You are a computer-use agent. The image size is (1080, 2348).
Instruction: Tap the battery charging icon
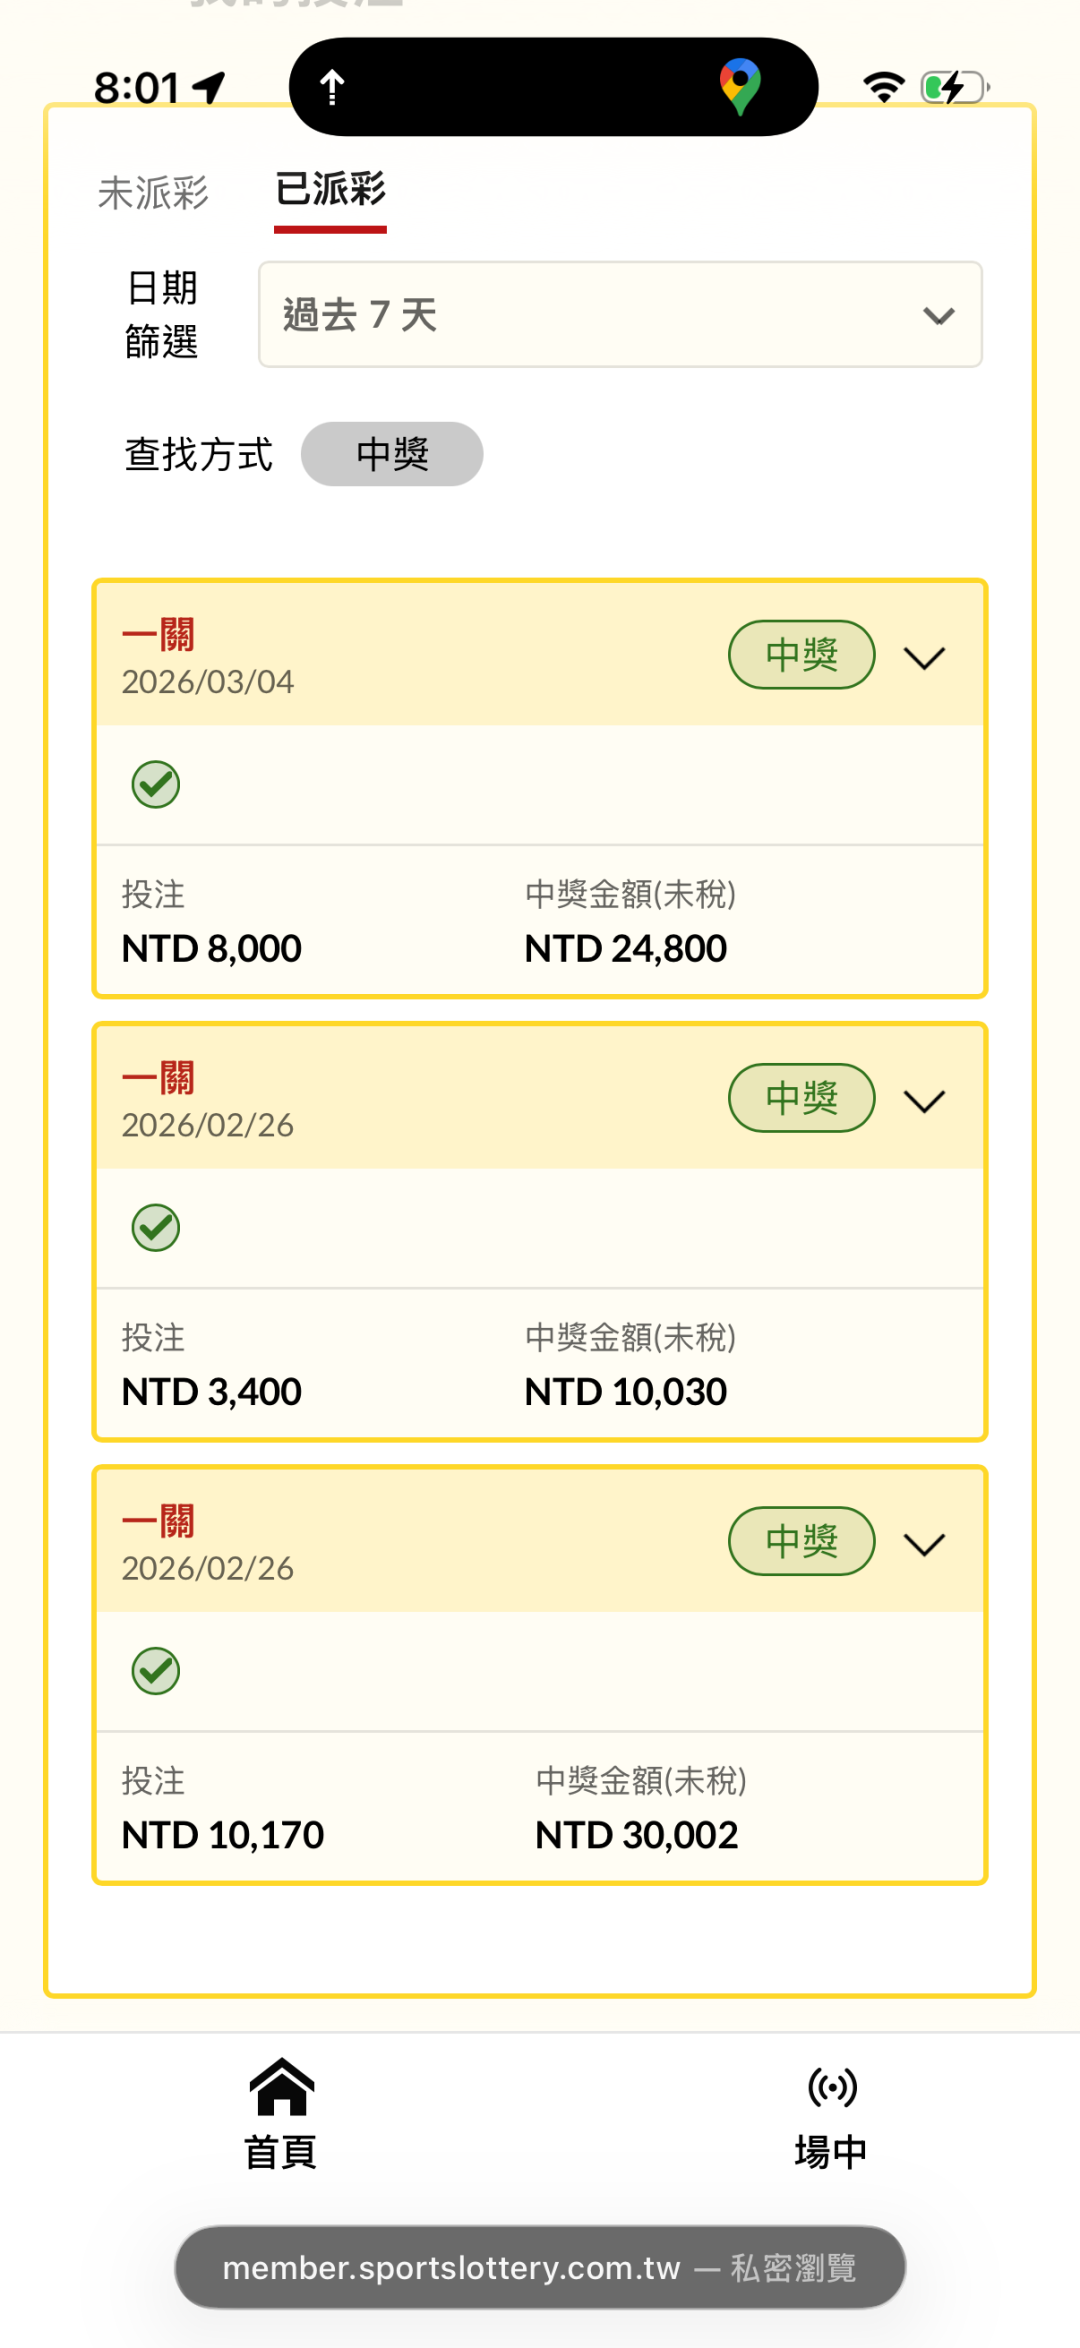click(954, 88)
